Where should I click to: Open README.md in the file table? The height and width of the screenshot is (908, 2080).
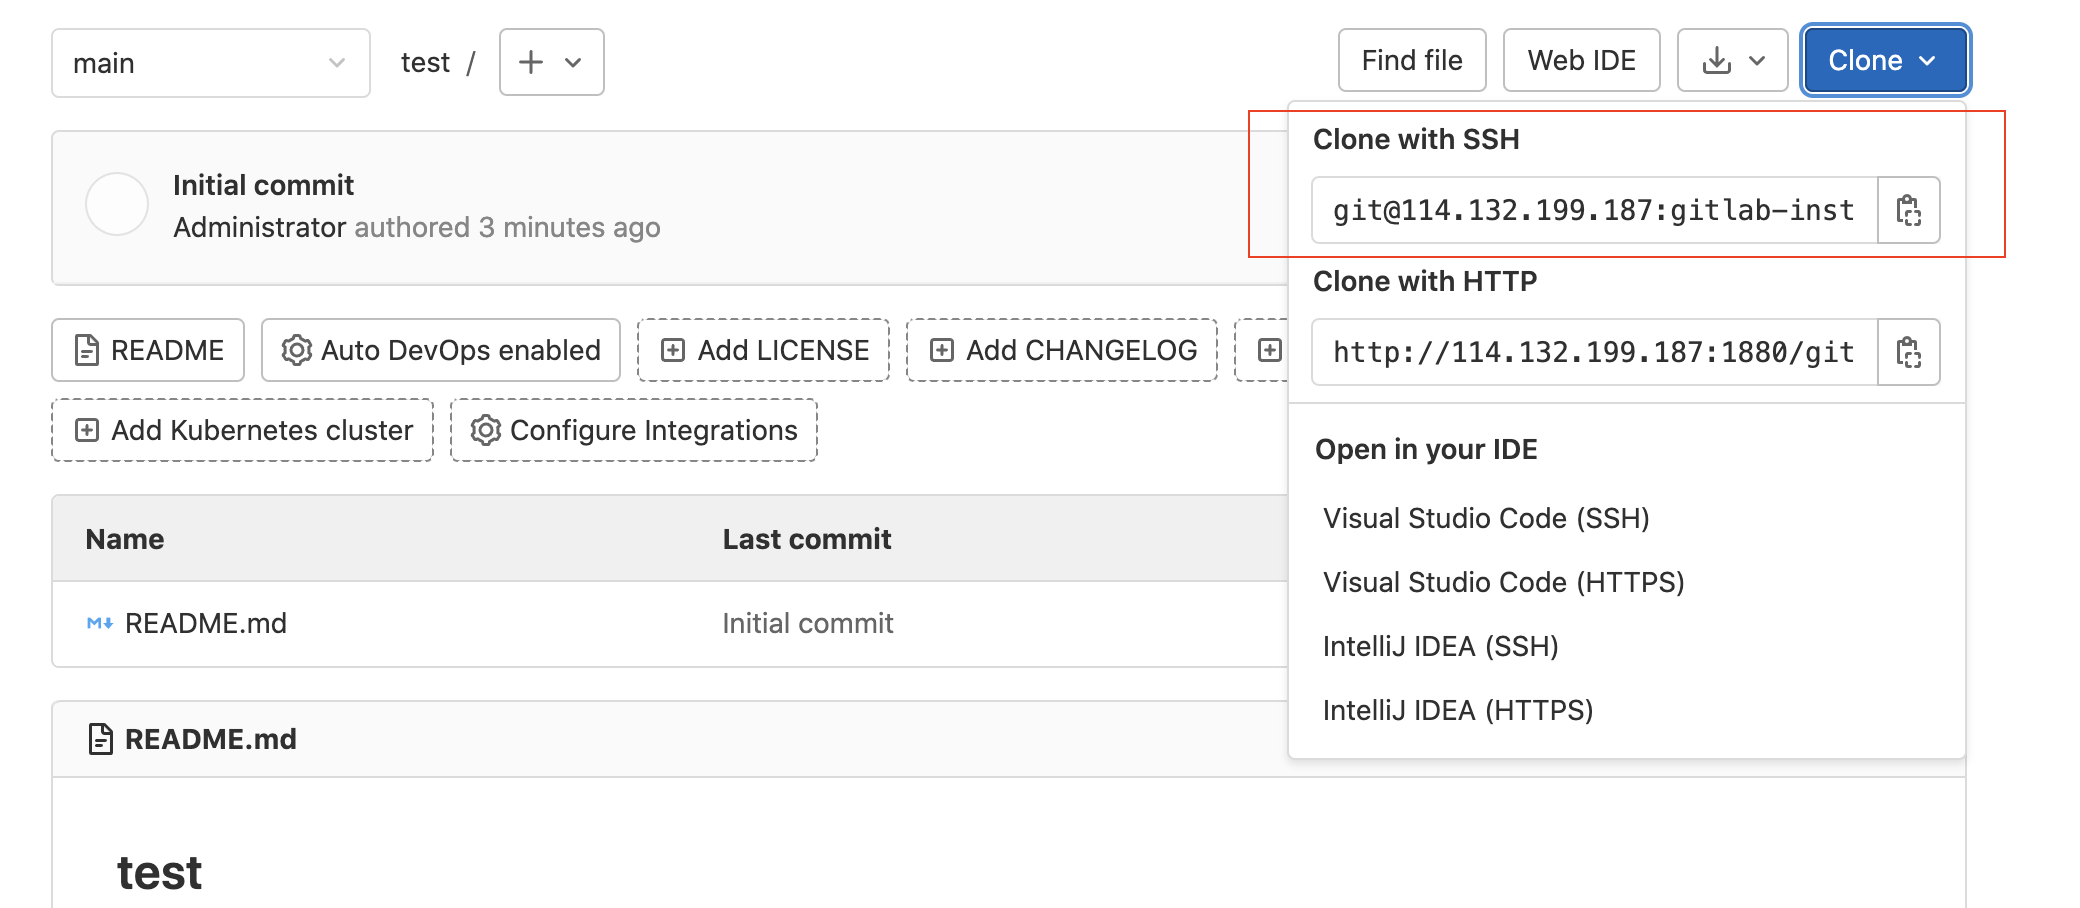click(205, 623)
